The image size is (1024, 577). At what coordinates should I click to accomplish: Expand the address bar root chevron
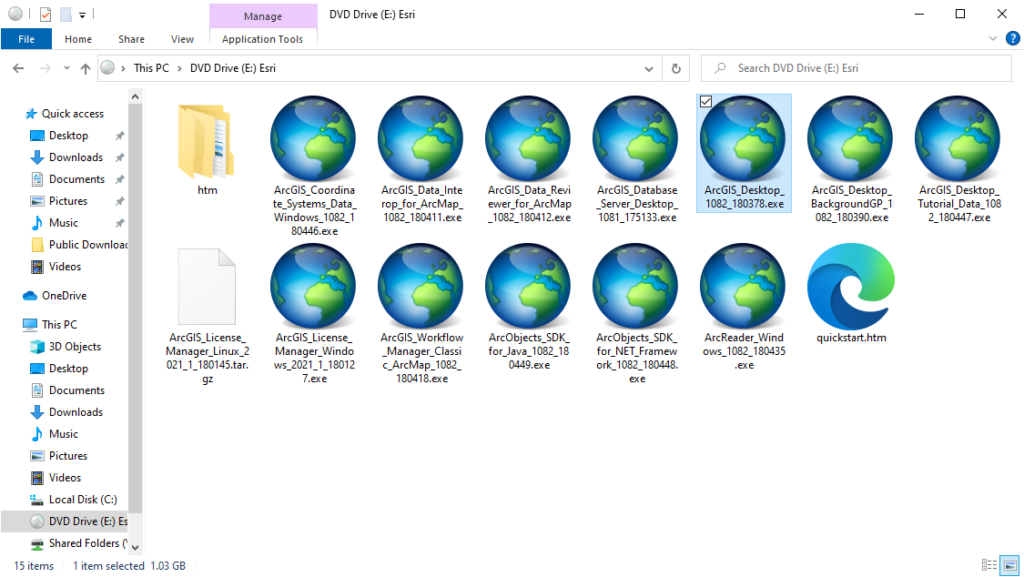(x=123, y=68)
